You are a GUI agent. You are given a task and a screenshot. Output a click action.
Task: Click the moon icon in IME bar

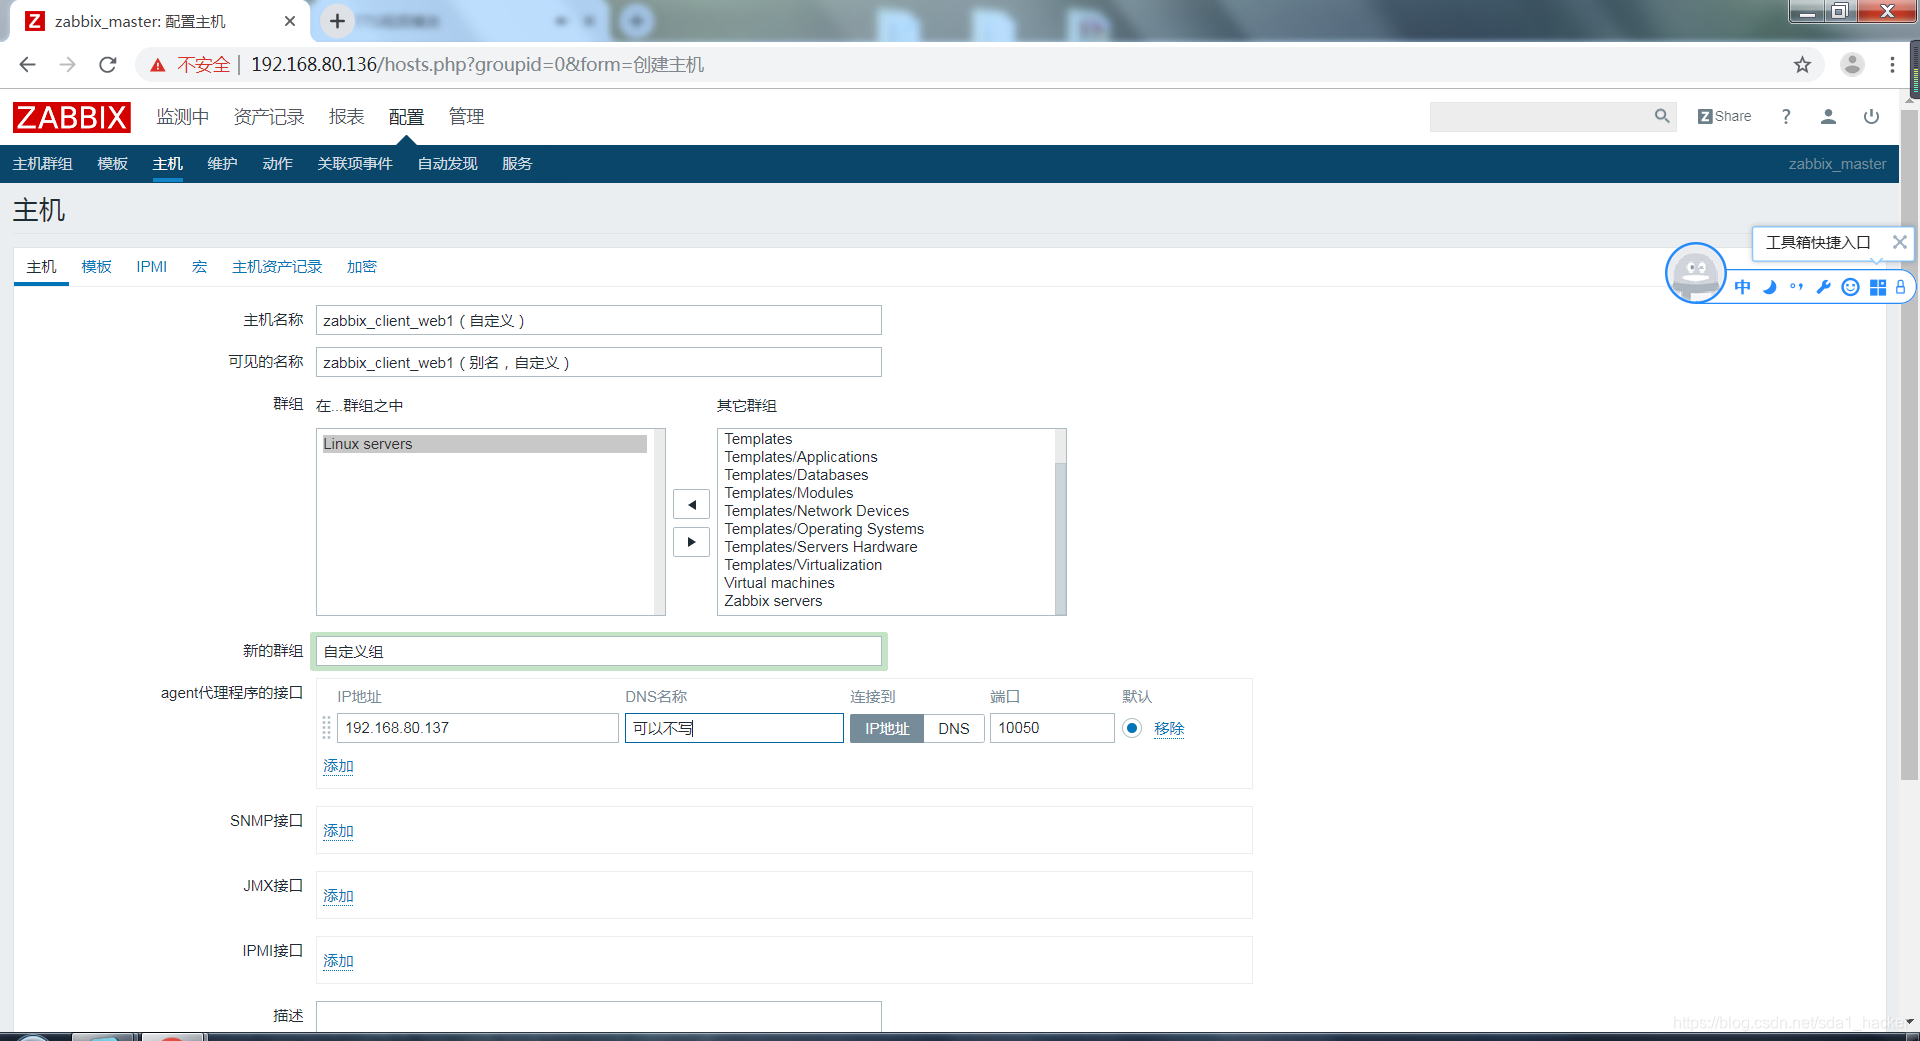pyautogui.click(x=1769, y=287)
